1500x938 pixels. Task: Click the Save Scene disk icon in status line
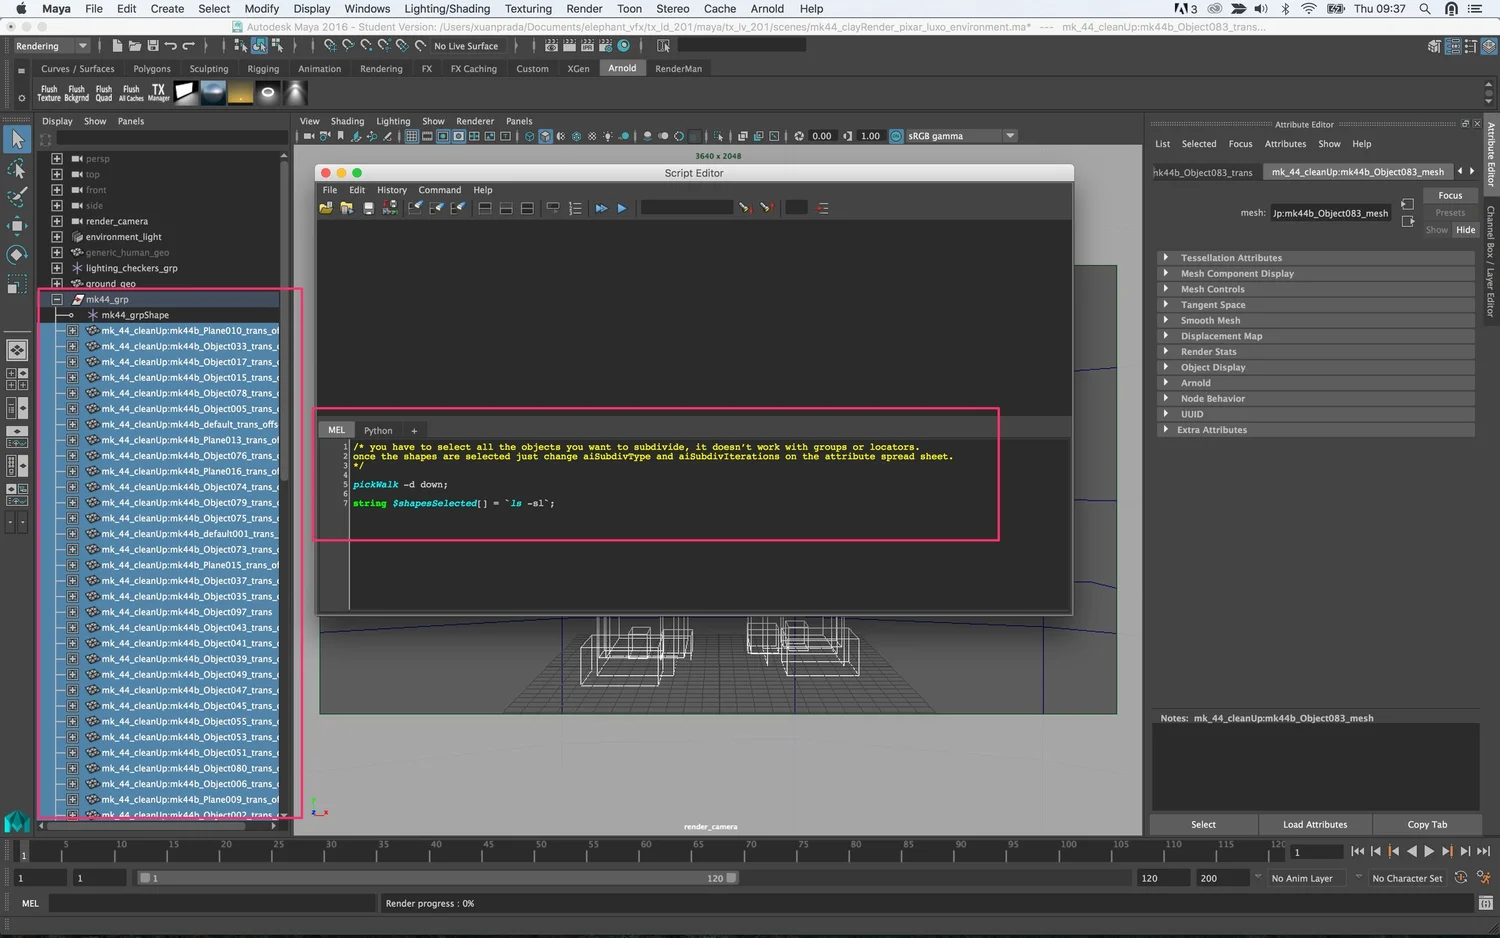click(x=153, y=46)
